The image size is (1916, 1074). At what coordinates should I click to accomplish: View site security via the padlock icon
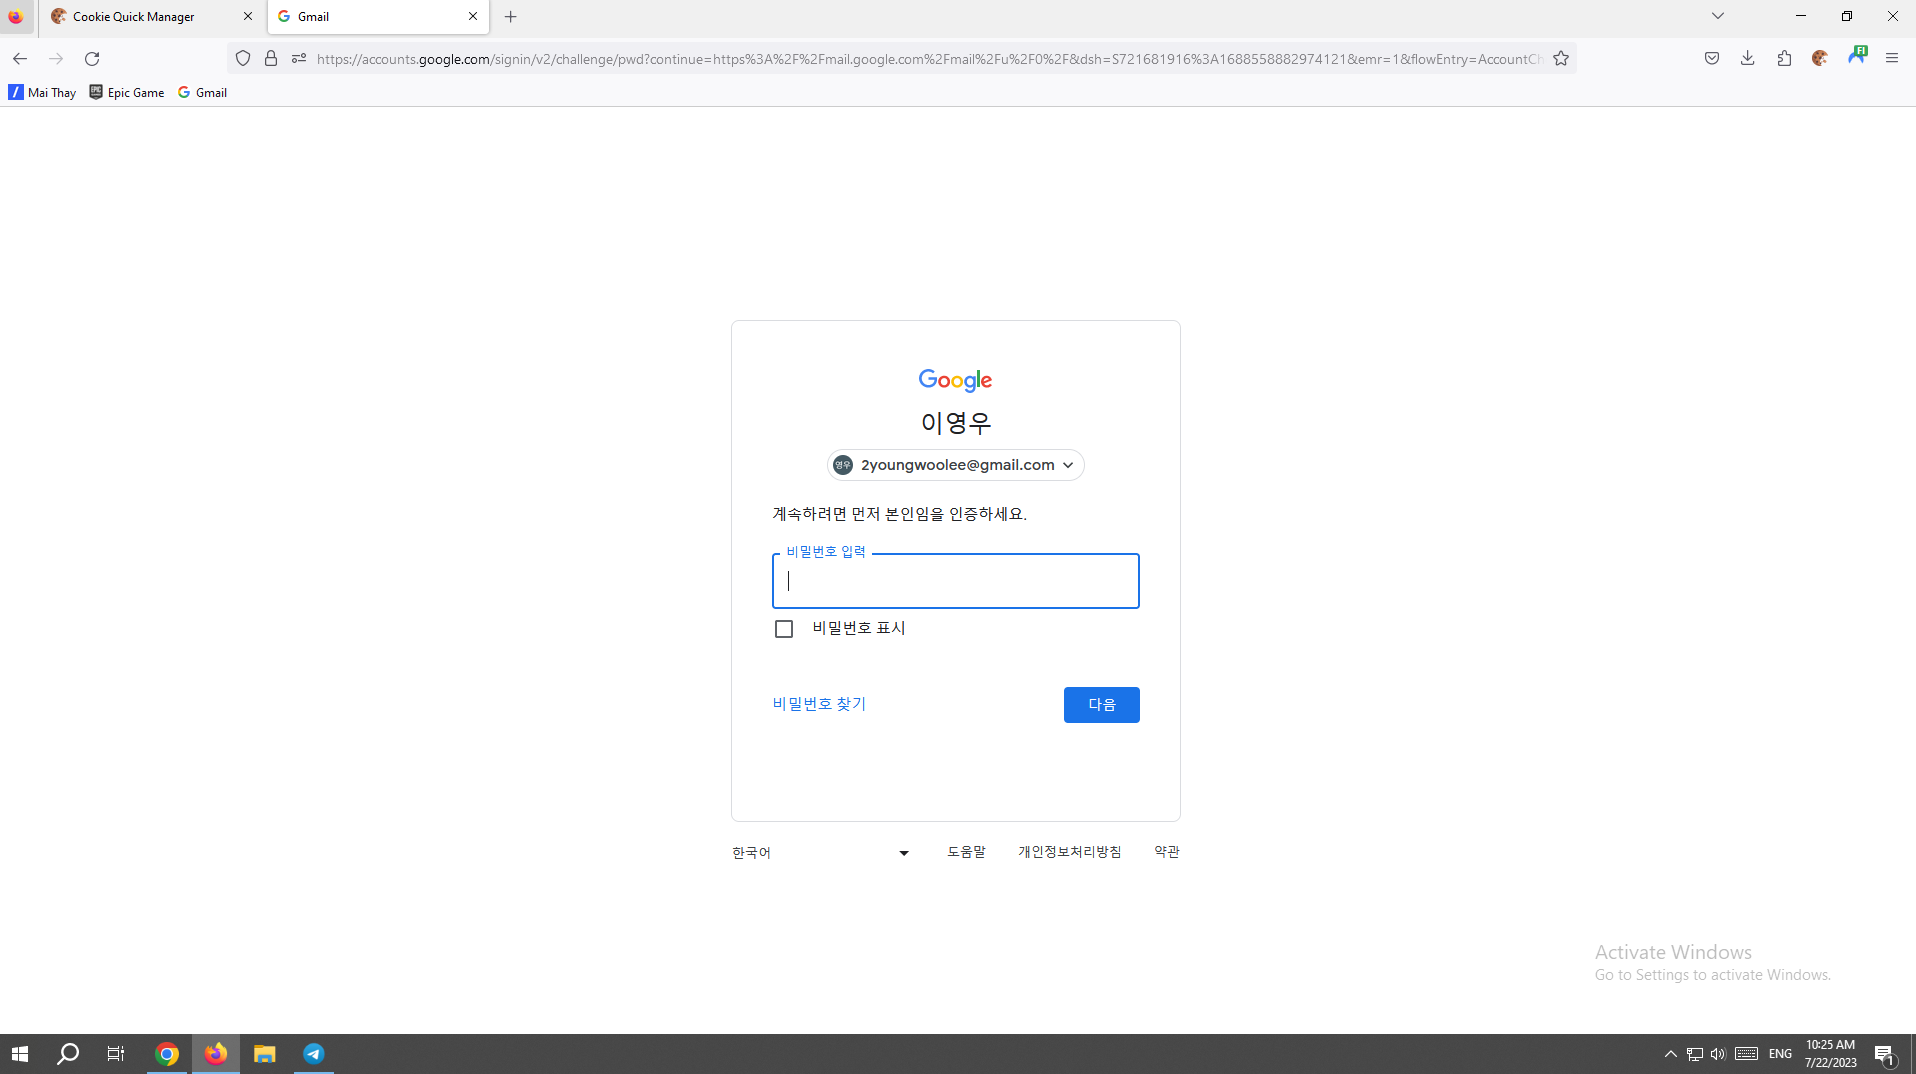pos(271,58)
